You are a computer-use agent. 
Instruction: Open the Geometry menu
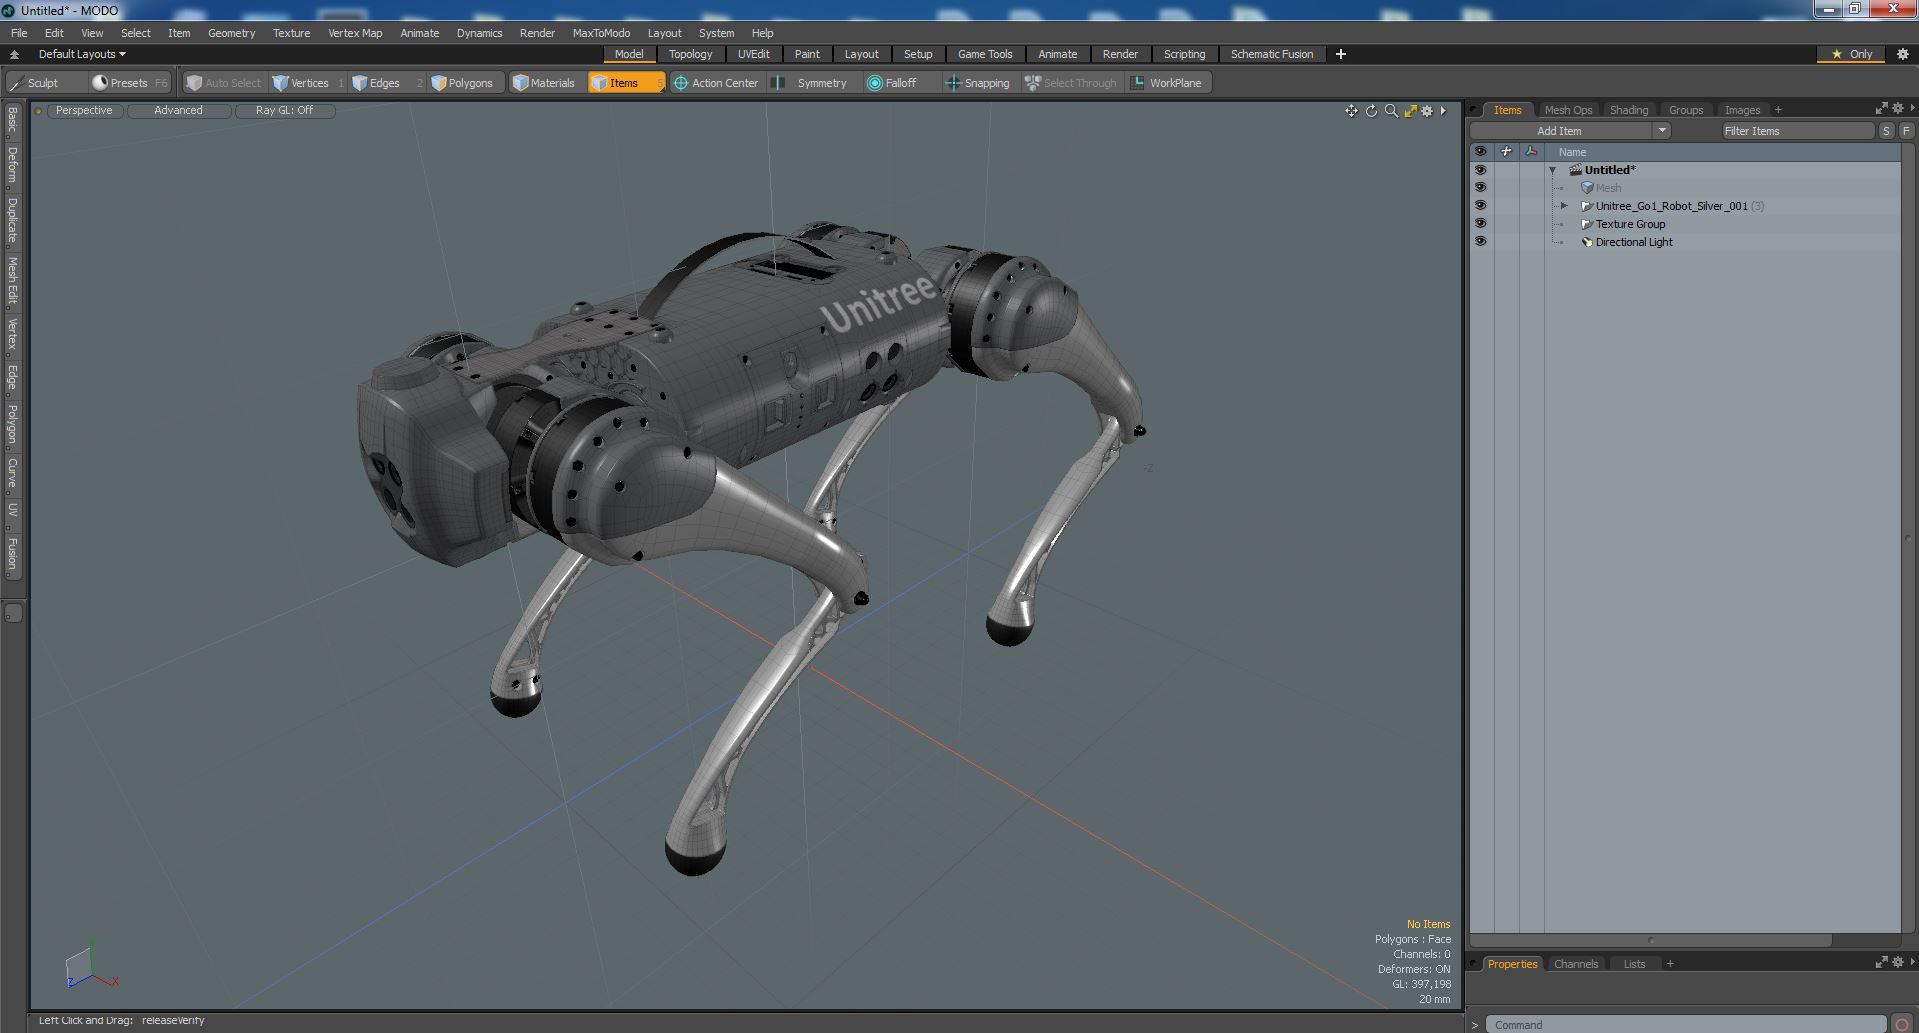pyautogui.click(x=231, y=33)
